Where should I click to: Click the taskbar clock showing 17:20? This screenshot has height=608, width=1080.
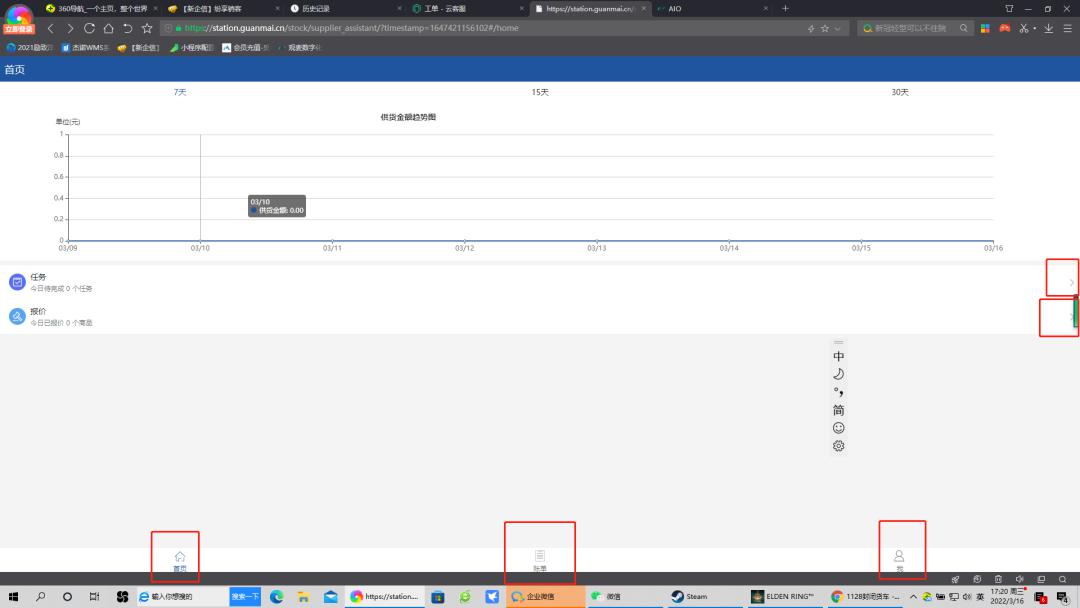(1007, 596)
